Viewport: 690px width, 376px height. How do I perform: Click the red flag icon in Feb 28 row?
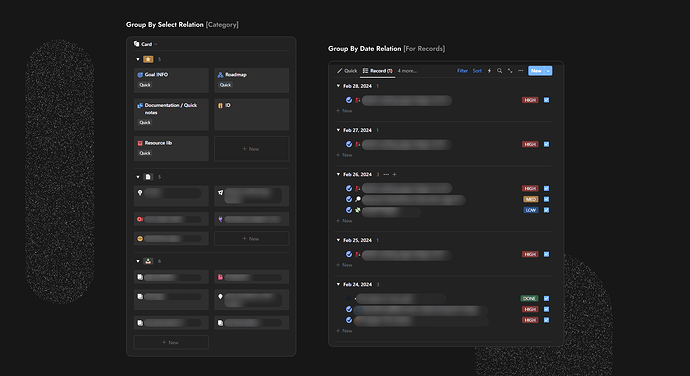pos(358,100)
